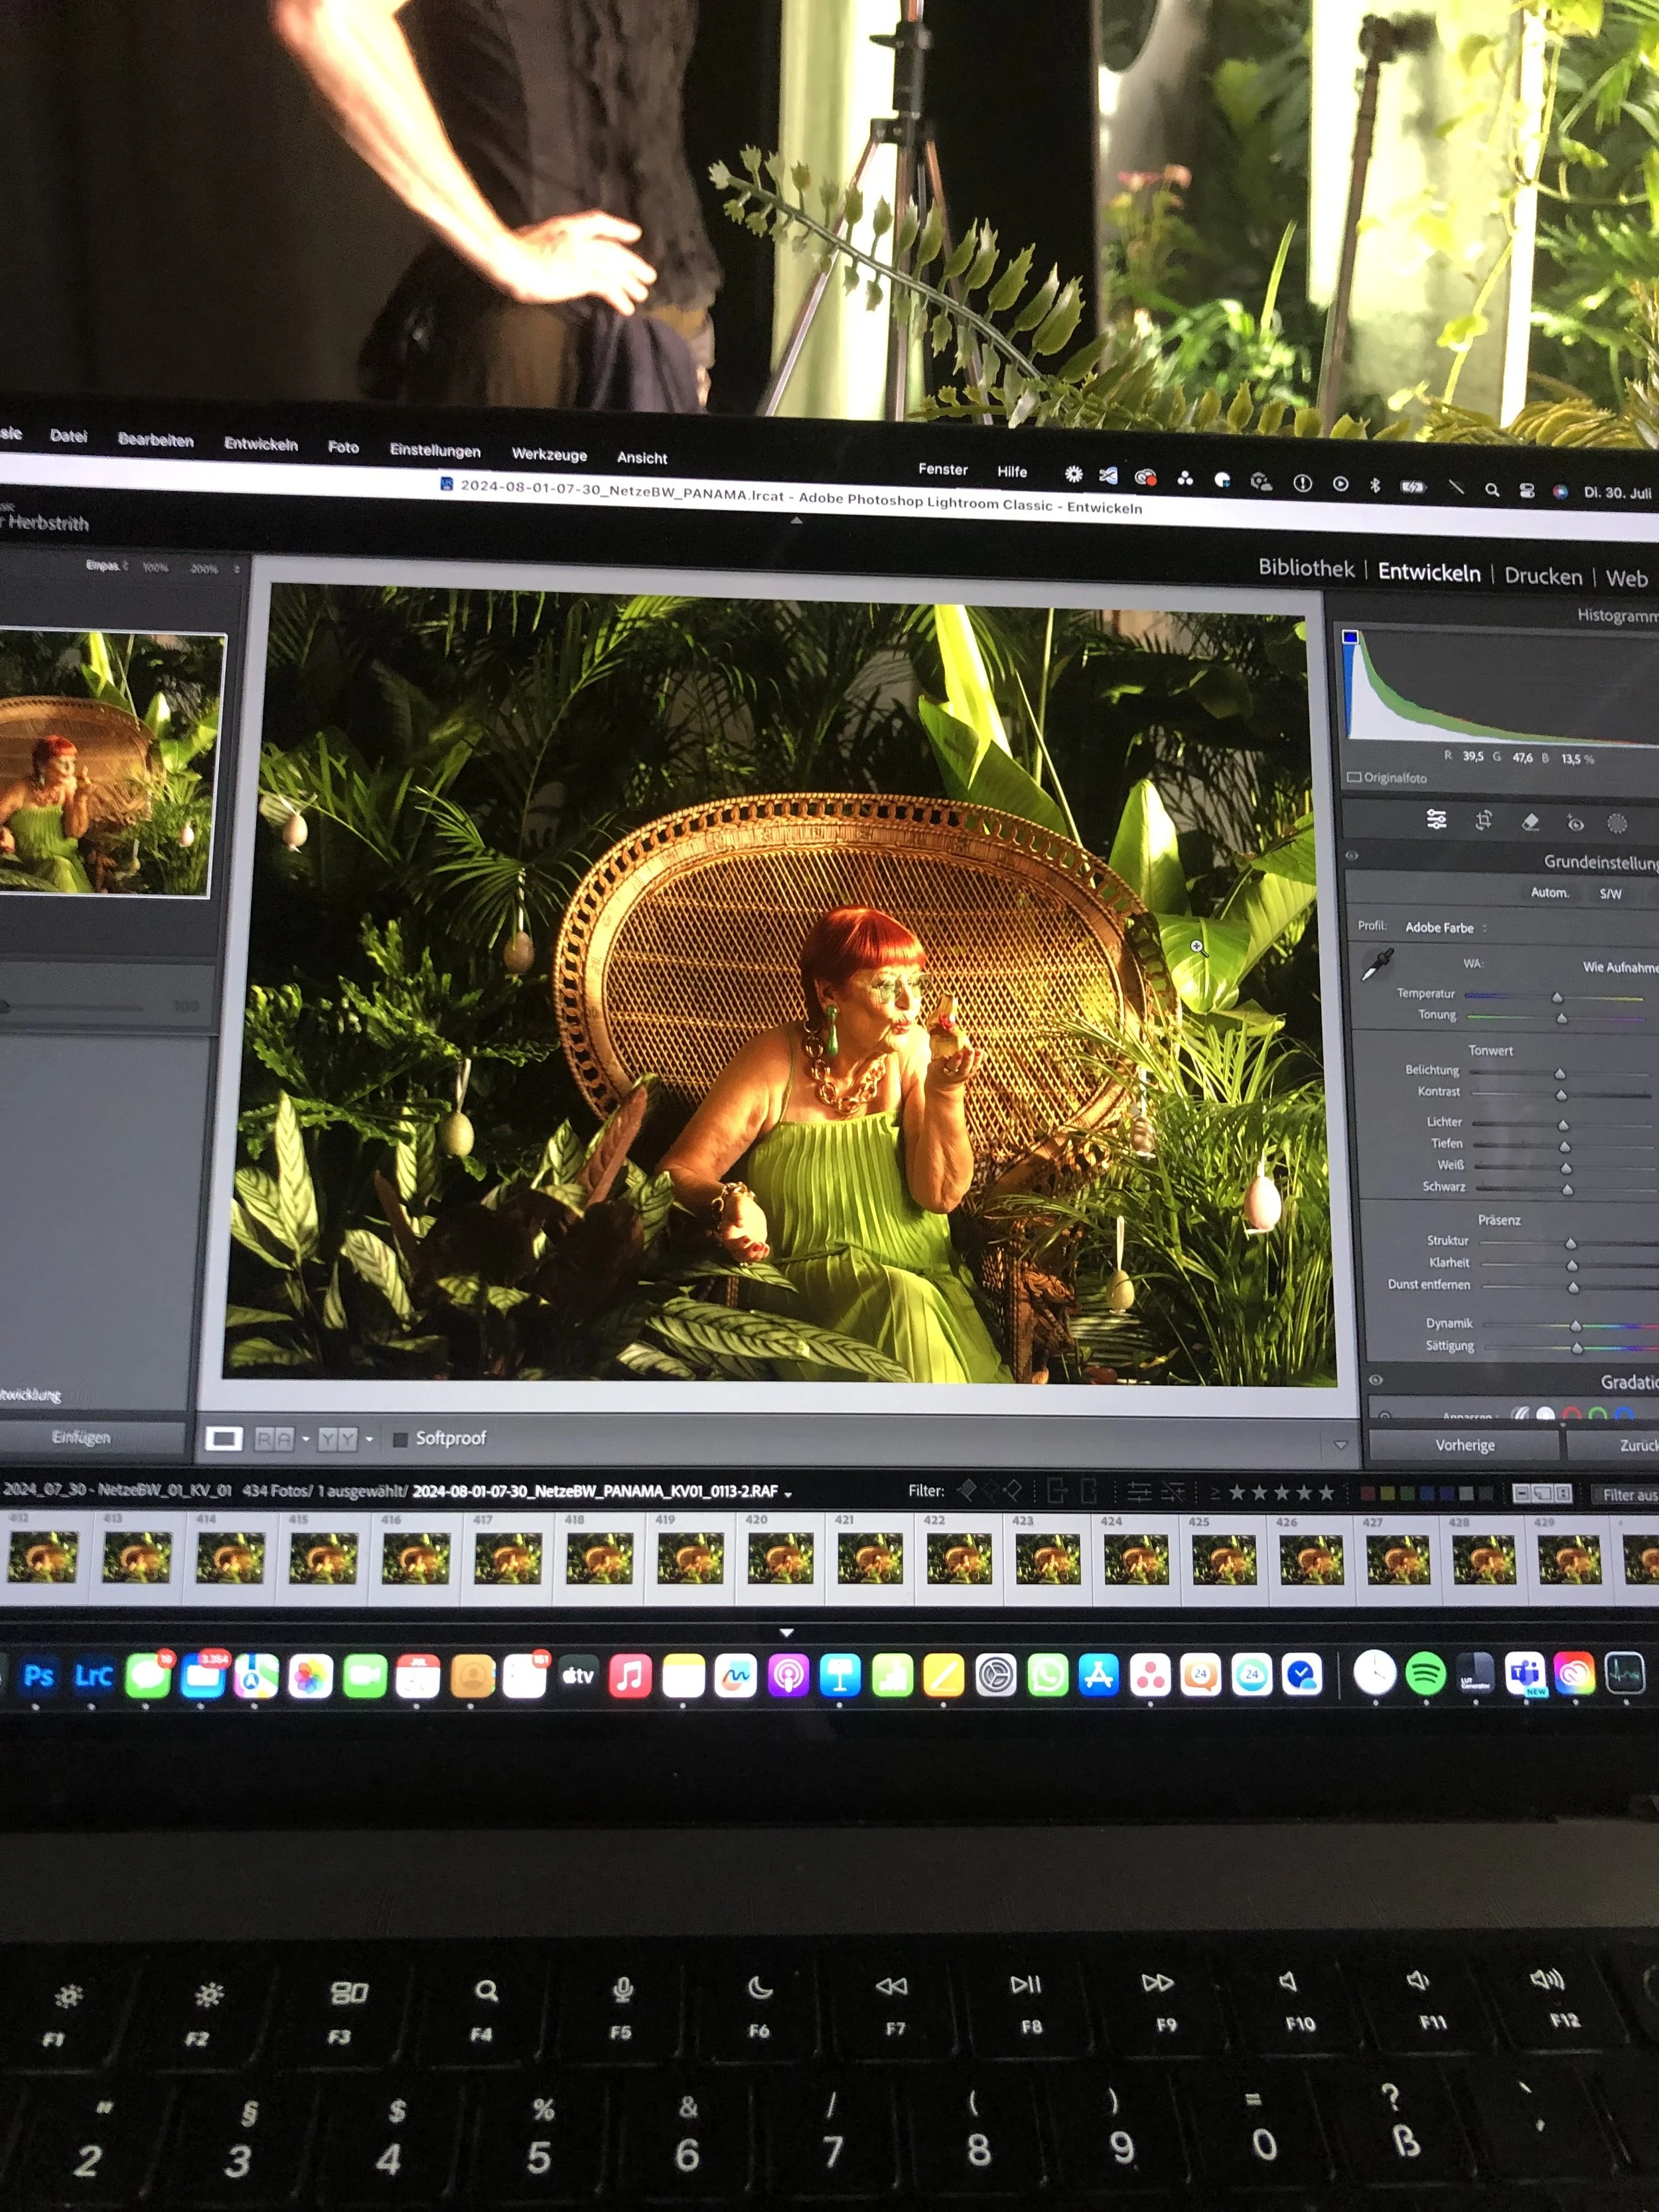Image resolution: width=1659 pixels, height=2212 pixels.
Task: Click the Spotlight search menu bar icon
Action: 1492,490
